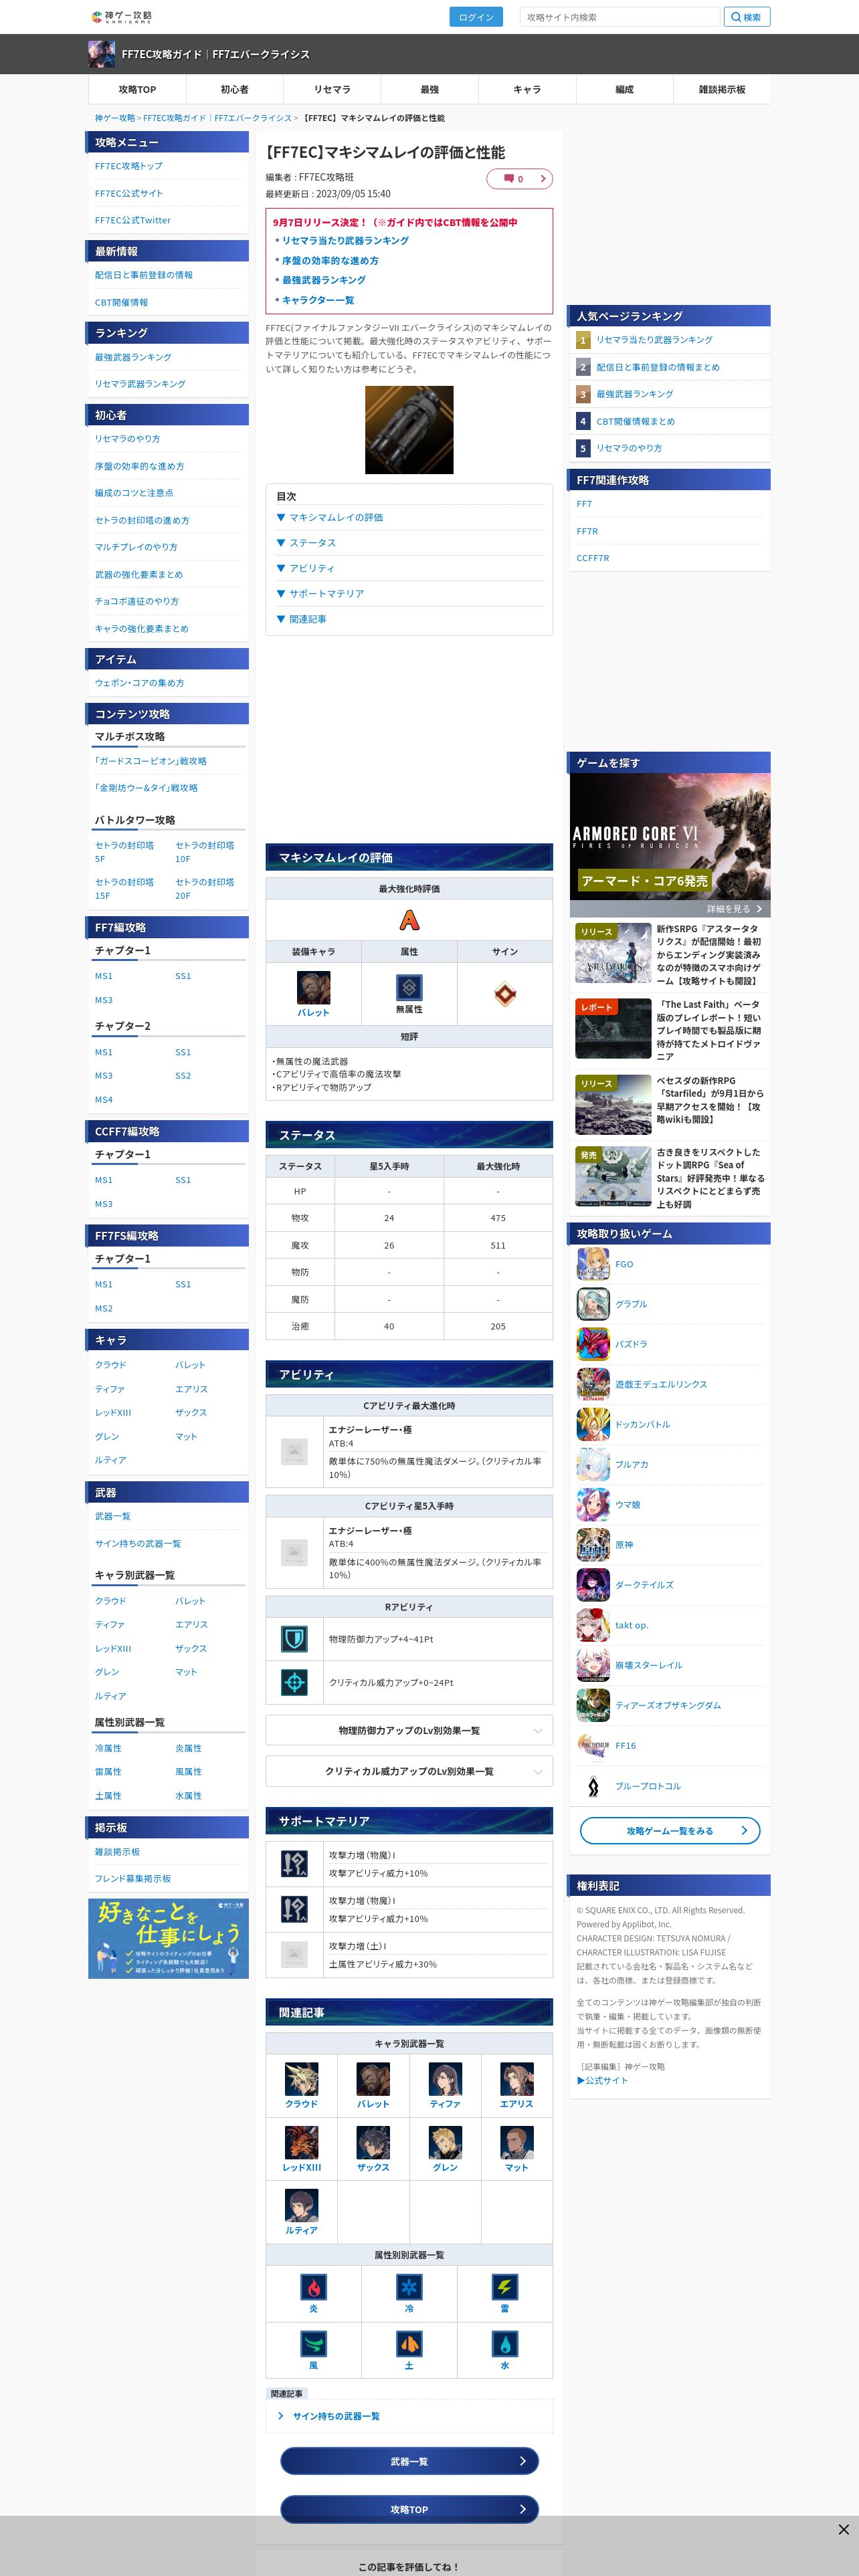Open 編成 navigation tab
Screen dimensions: 859x2576
[x=624, y=89]
